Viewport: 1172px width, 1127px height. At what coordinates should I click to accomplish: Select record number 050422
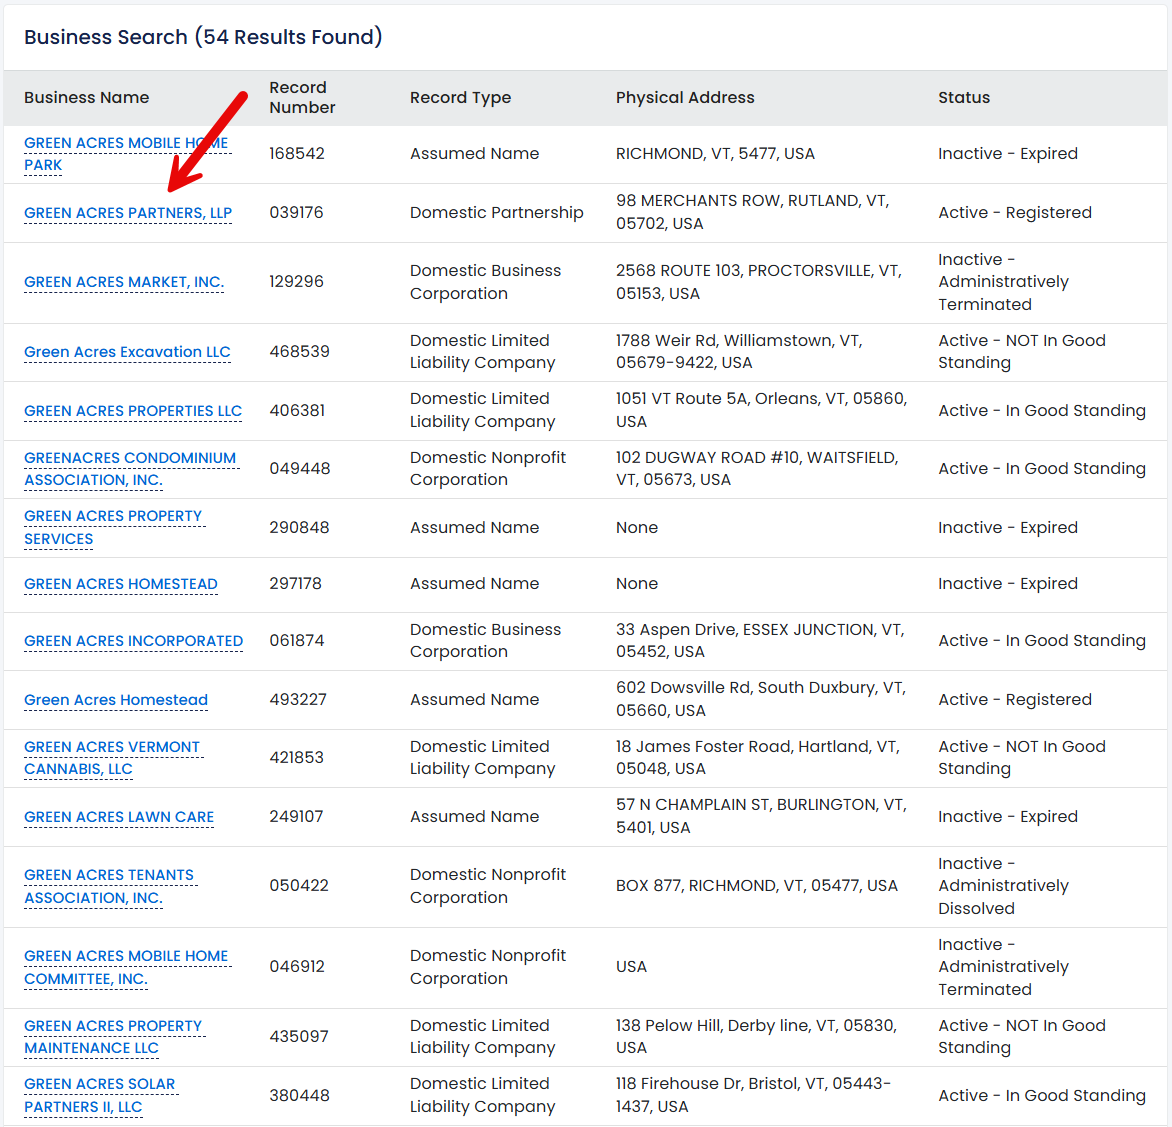click(299, 886)
